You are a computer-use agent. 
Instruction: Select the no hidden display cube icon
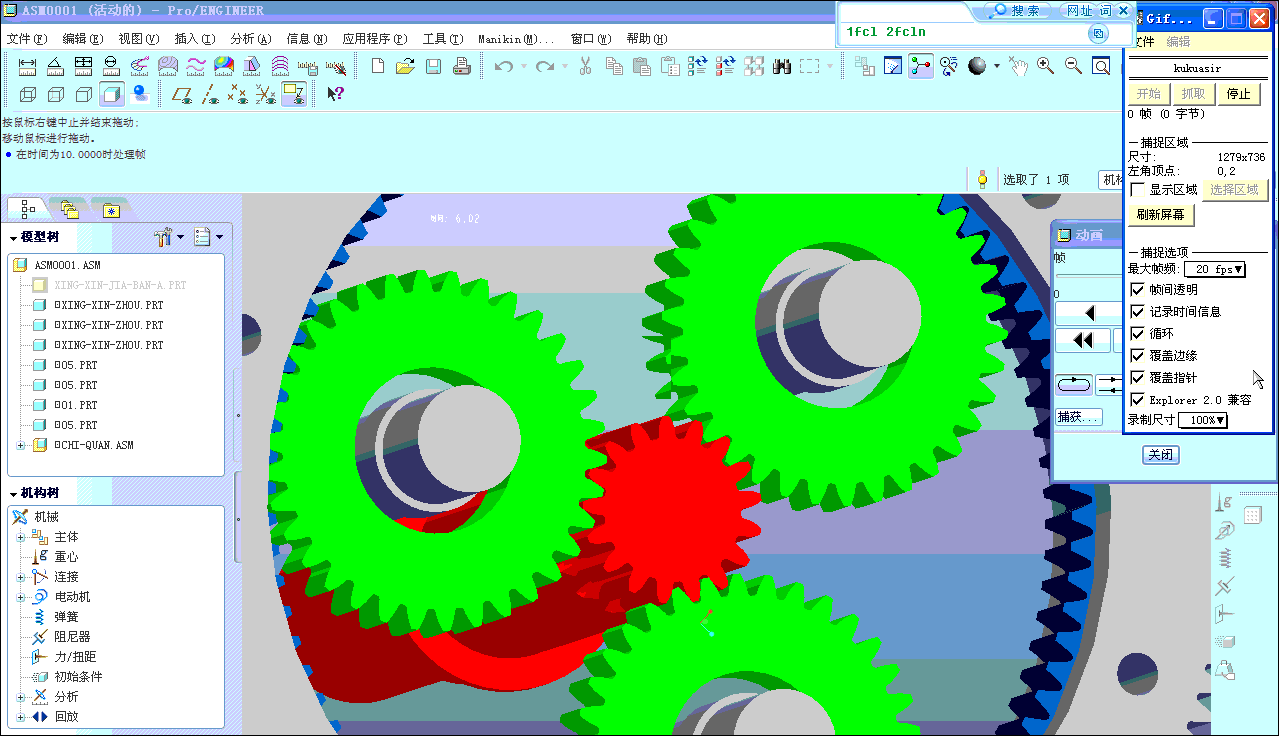pyautogui.click(x=84, y=94)
